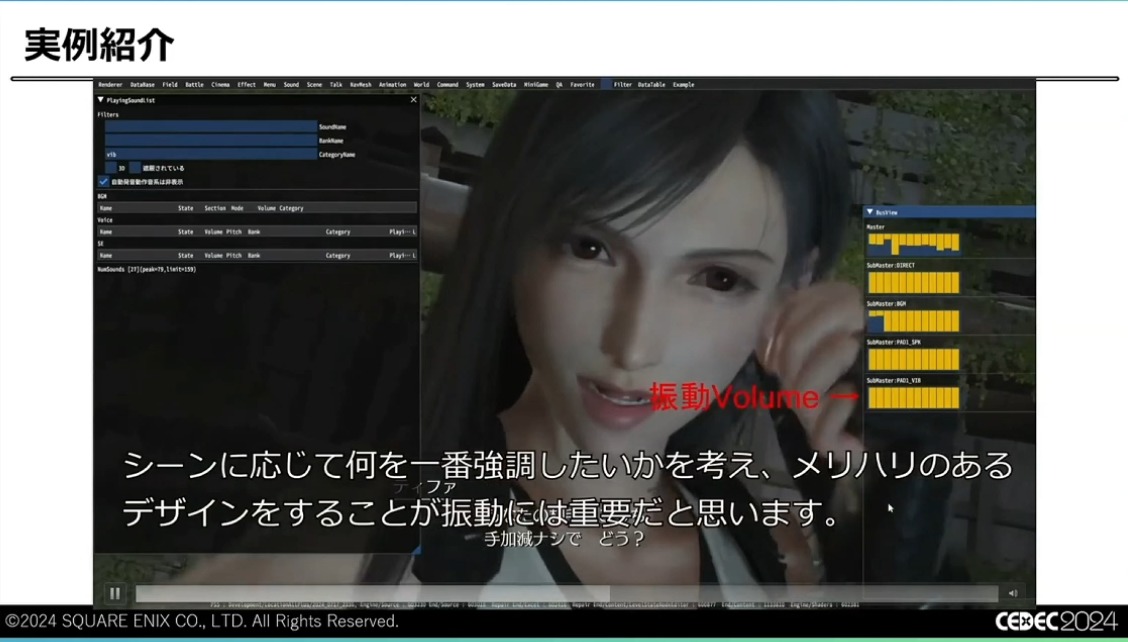Click the Filters section label

pyautogui.click(x=108, y=114)
